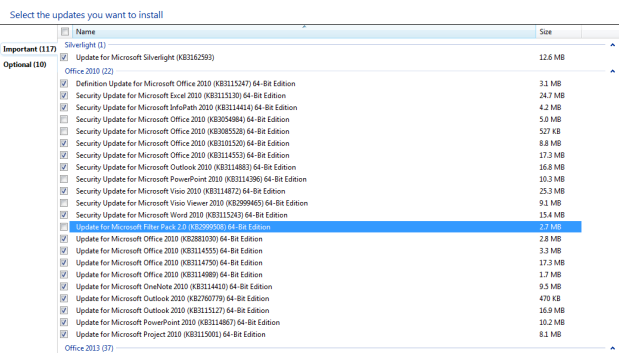Switch to the Optional (10) updates tab
The width and height of the screenshot is (619, 363).
pyautogui.click(x=25, y=64)
